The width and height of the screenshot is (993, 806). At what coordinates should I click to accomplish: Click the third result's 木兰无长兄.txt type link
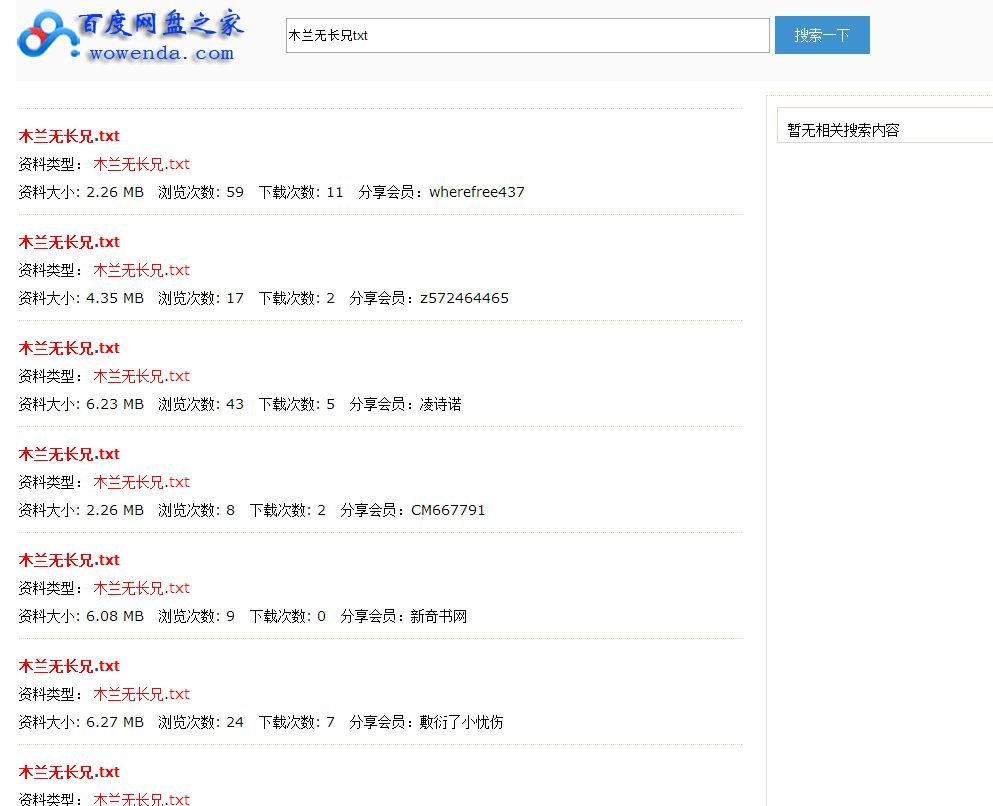[141, 376]
